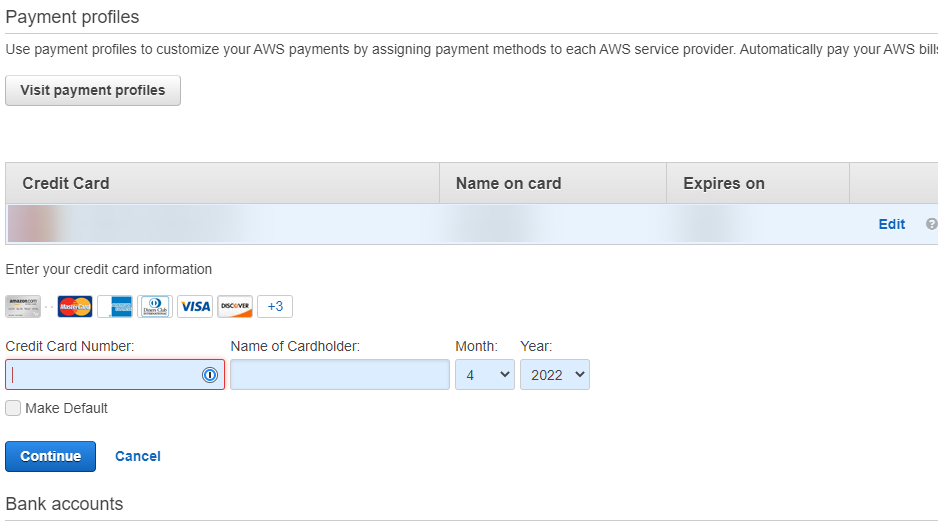Click Edit link on the saved card
This screenshot has height=531, width=938.
pyautogui.click(x=892, y=224)
